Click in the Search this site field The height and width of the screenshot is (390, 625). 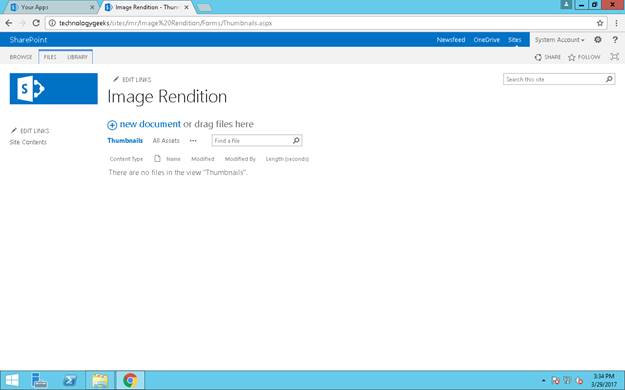pyautogui.click(x=554, y=79)
